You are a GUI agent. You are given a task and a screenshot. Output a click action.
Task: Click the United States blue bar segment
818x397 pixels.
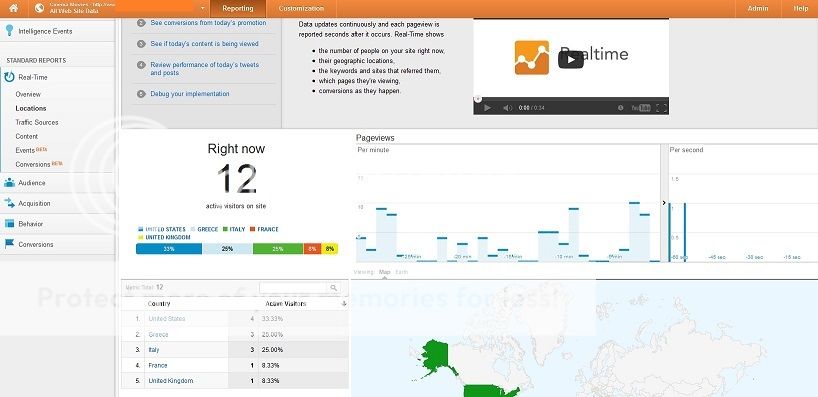(169, 249)
